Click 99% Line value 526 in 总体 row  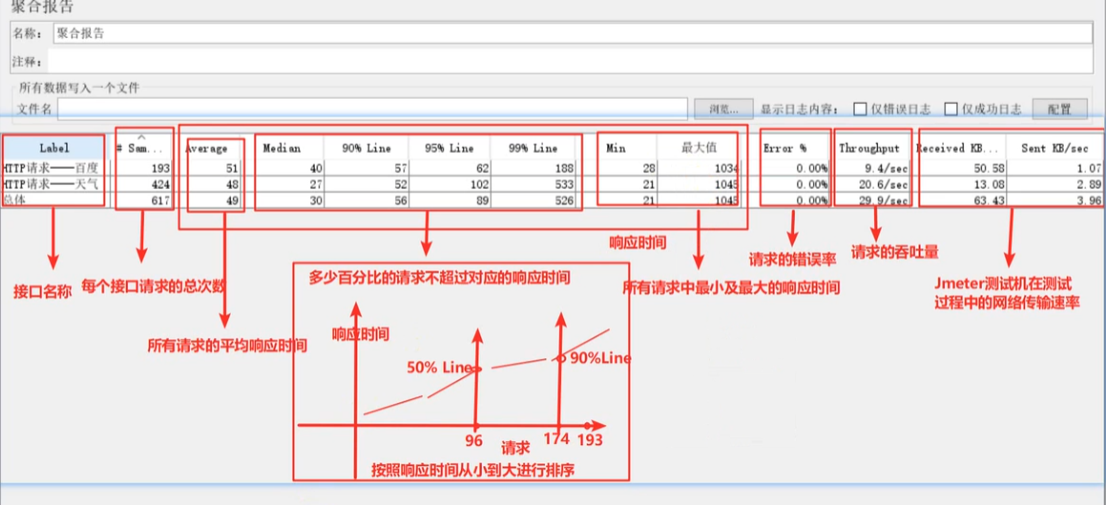[562, 201]
